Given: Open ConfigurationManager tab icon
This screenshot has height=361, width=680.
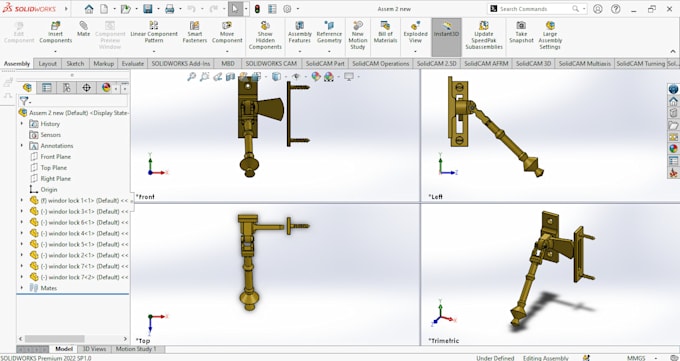Looking at the screenshot, I should coord(66,88).
